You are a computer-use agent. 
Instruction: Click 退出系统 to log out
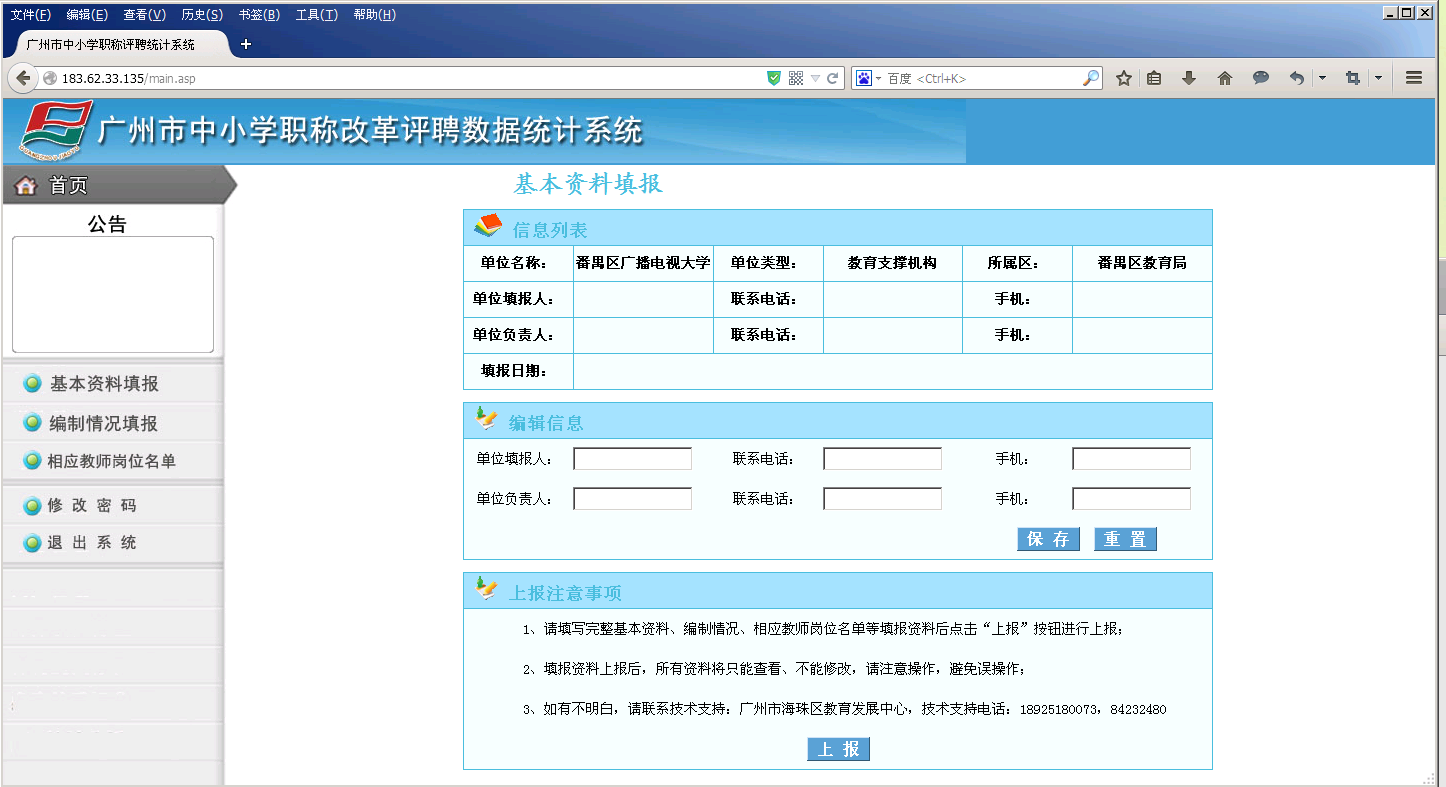coord(91,543)
